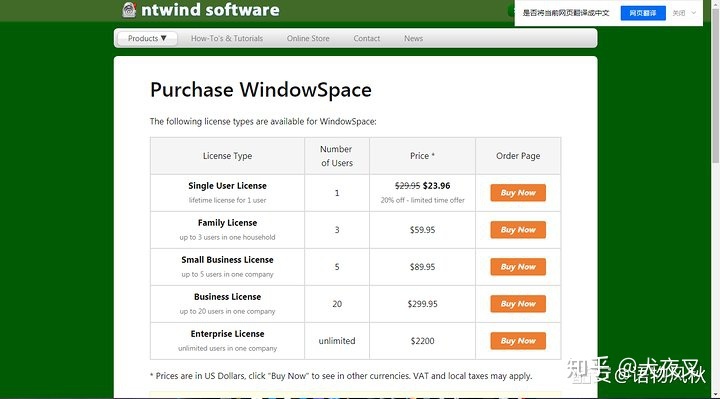Select the 'Single User License' text
Viewport: 720px width, 399px height.
tap(227, 185)
